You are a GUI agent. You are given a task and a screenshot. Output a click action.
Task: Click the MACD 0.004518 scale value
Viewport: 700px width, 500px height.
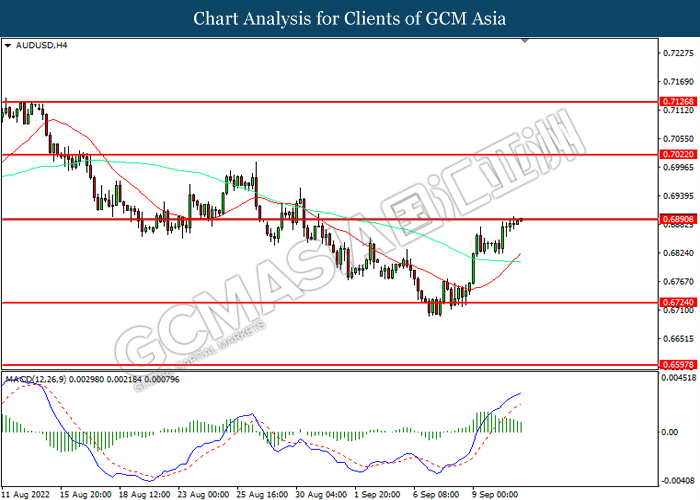click(x=679, y=378)
